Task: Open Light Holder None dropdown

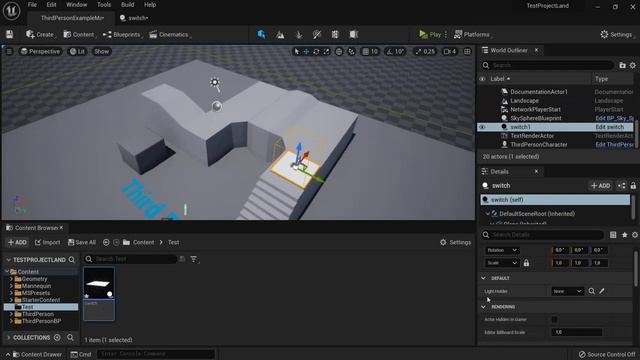Action: (567, 291)
